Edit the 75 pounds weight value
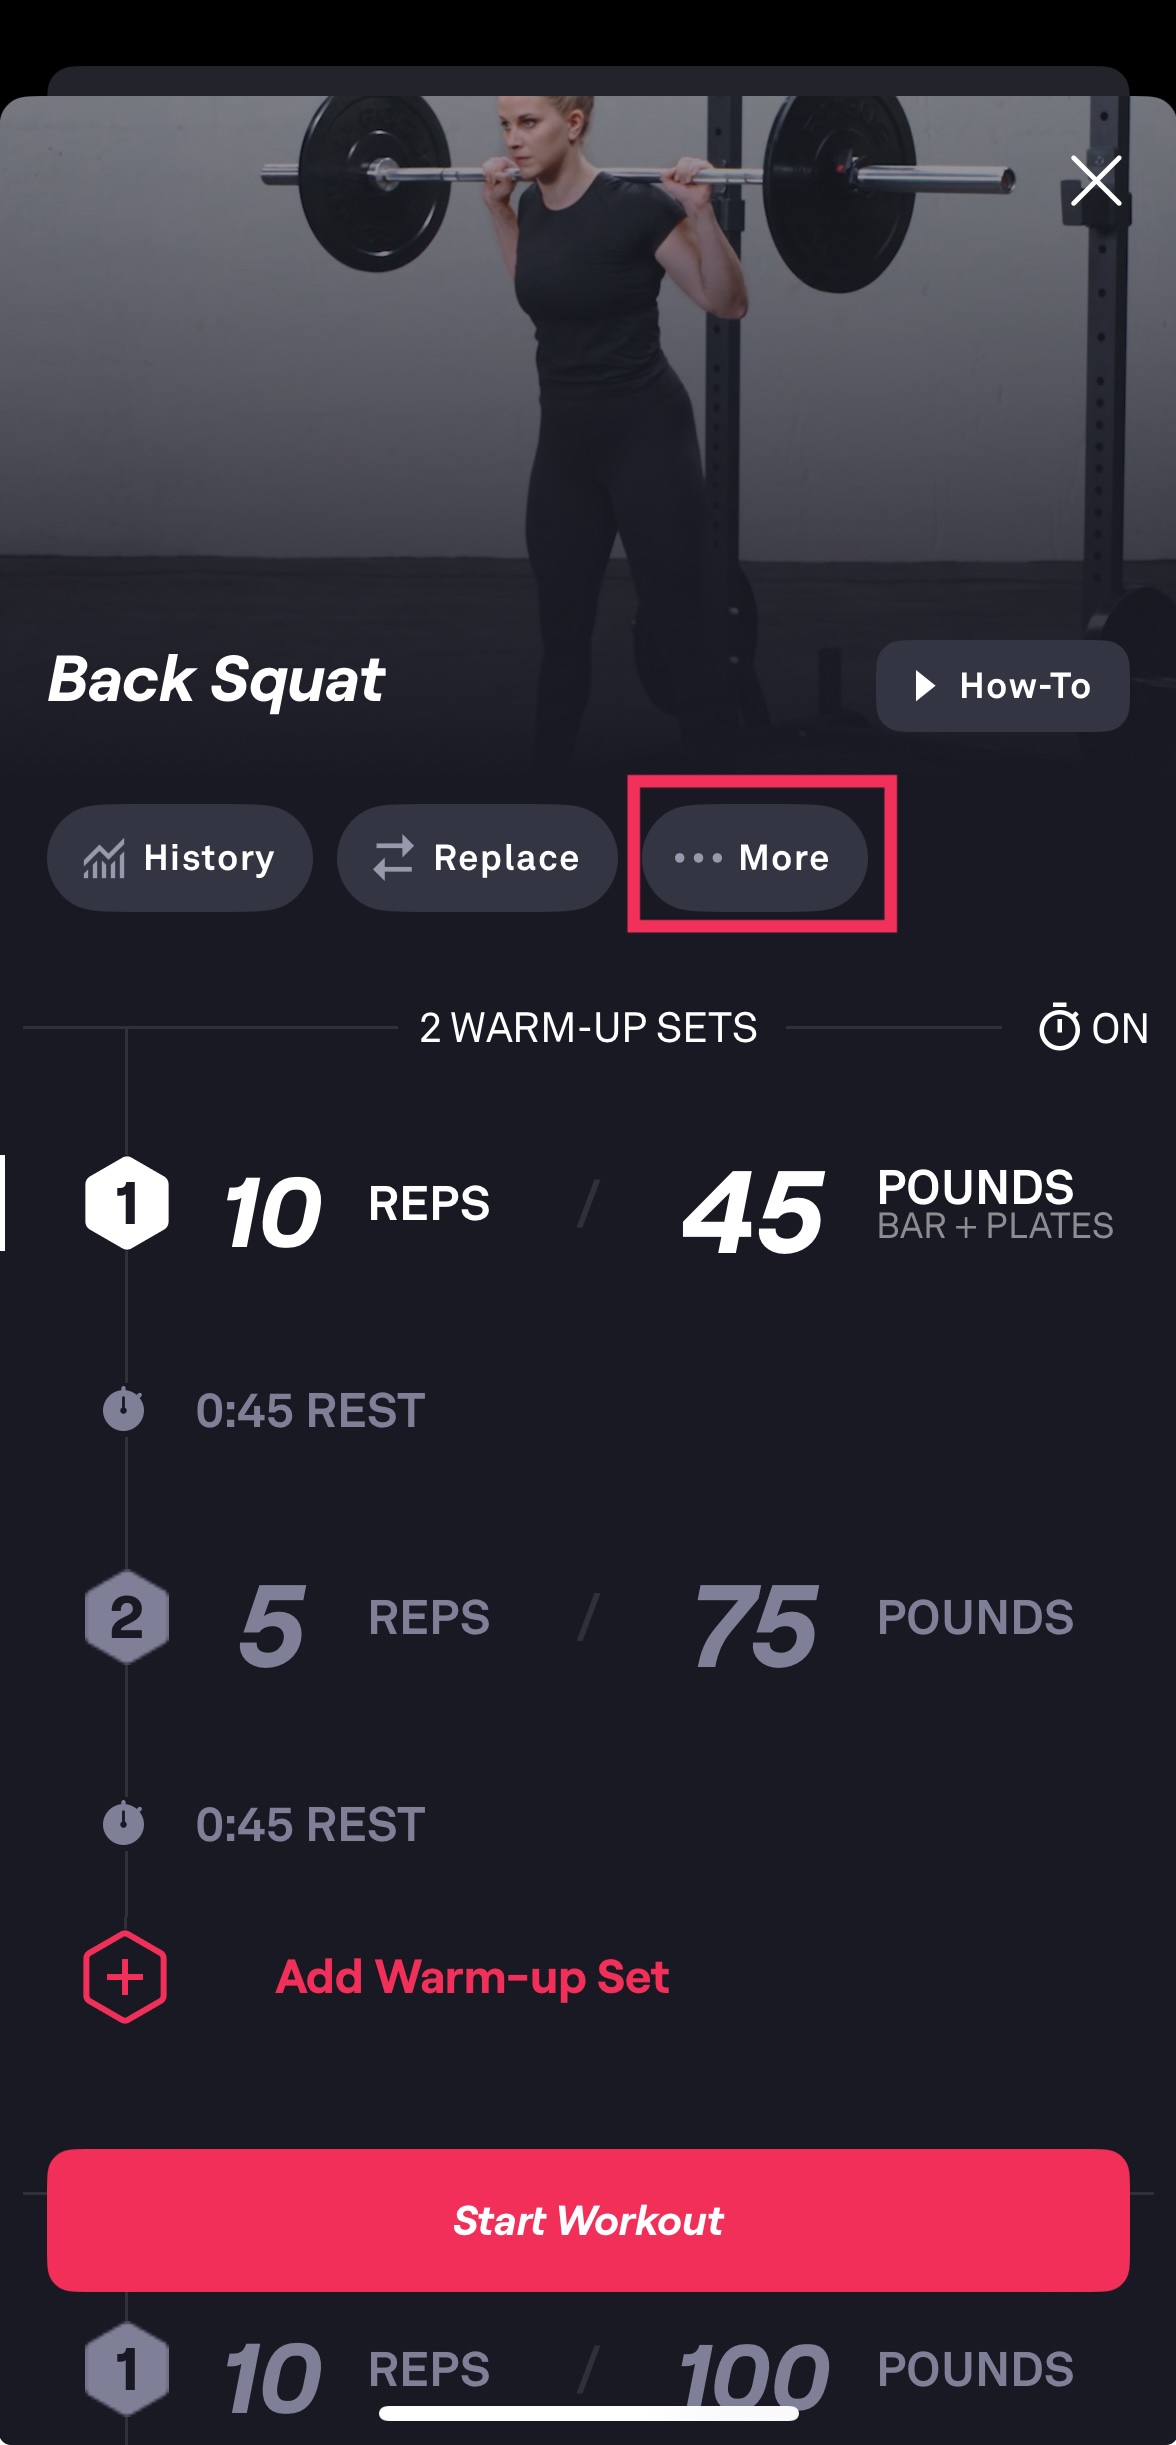The image size is (1176, 2445). [756, 1626]
